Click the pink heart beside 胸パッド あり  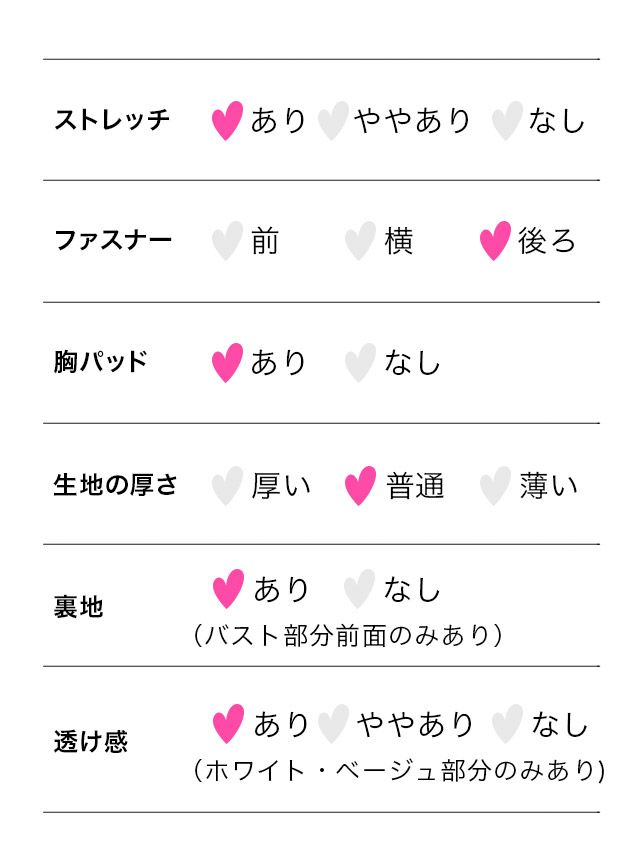click(227, 363)
